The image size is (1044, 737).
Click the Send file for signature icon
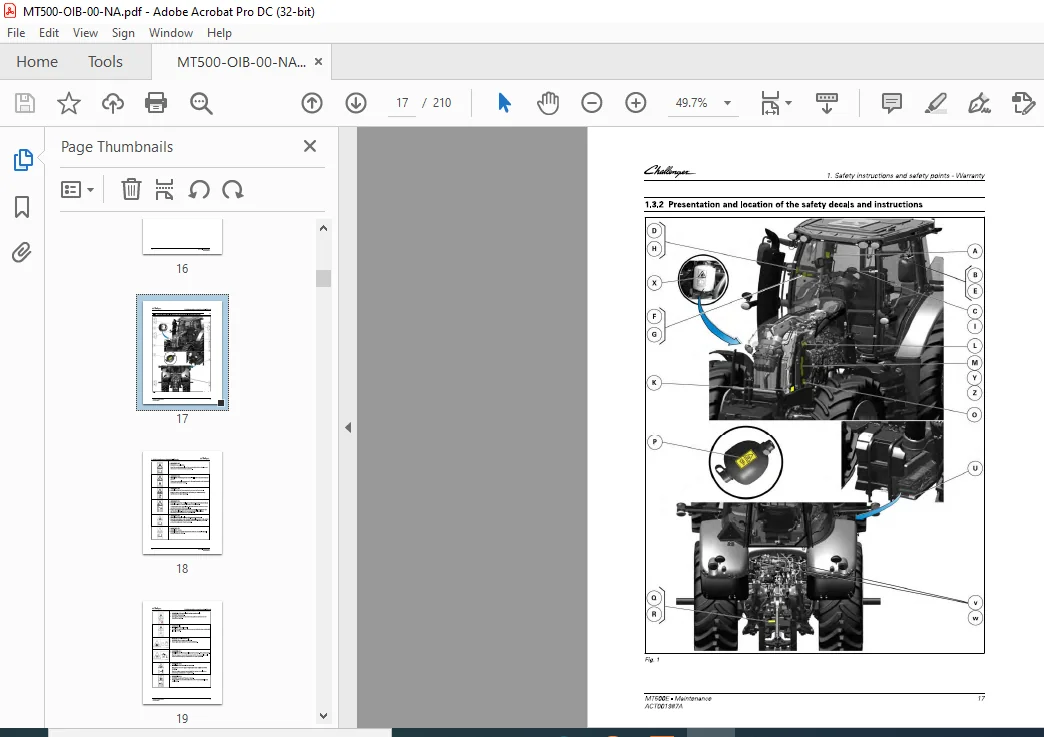[x=1023, y=103]
